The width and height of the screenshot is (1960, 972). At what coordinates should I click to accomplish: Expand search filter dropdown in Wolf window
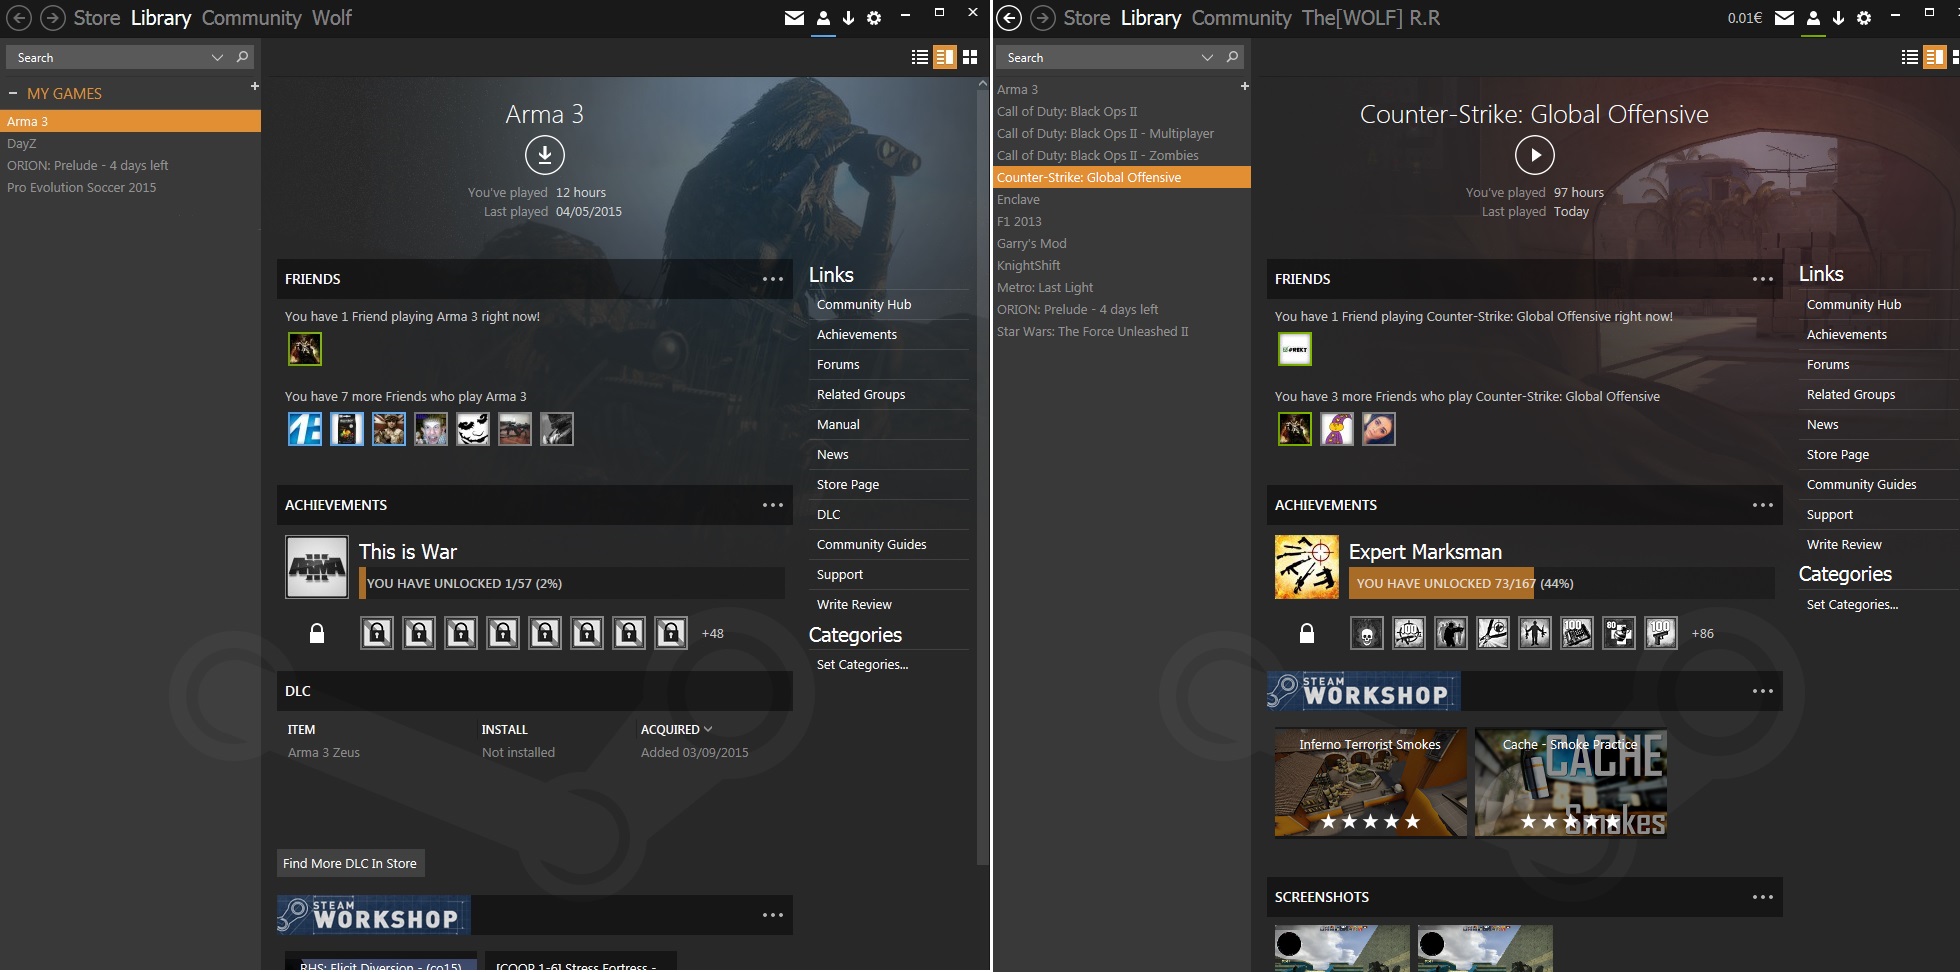click(217, 57)
